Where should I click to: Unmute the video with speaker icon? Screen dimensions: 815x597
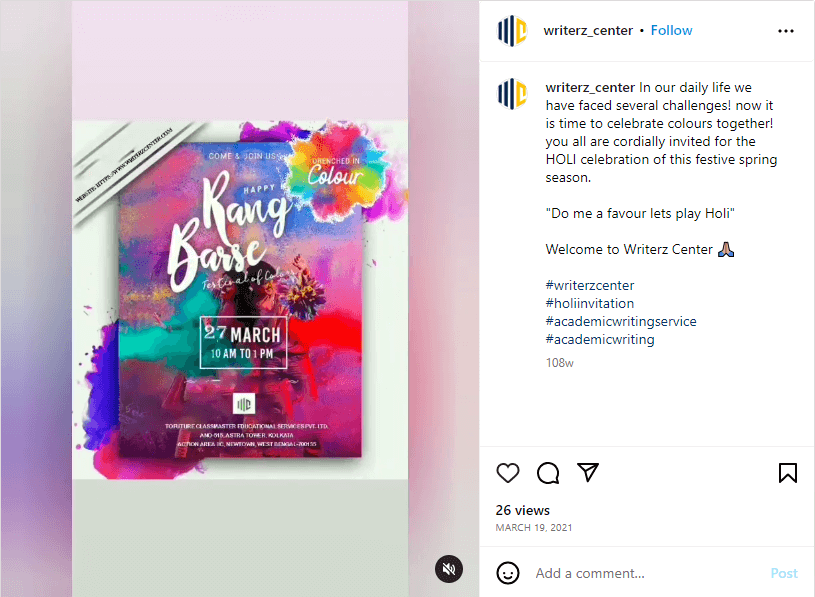click(x=449, y=569)
